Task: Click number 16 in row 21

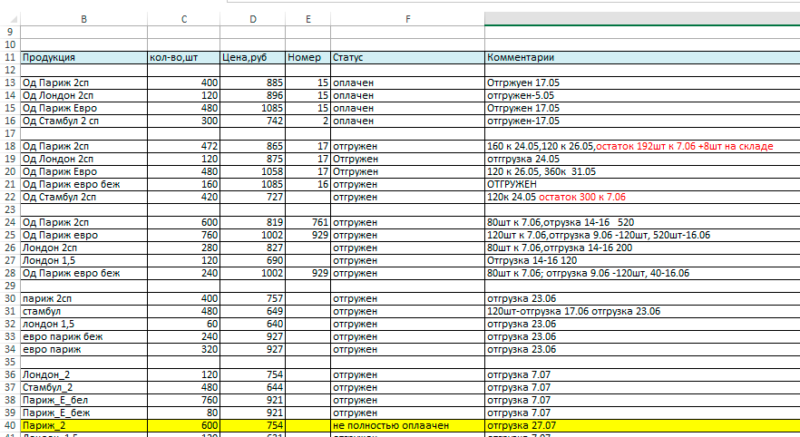Action: tap(308, 184)
